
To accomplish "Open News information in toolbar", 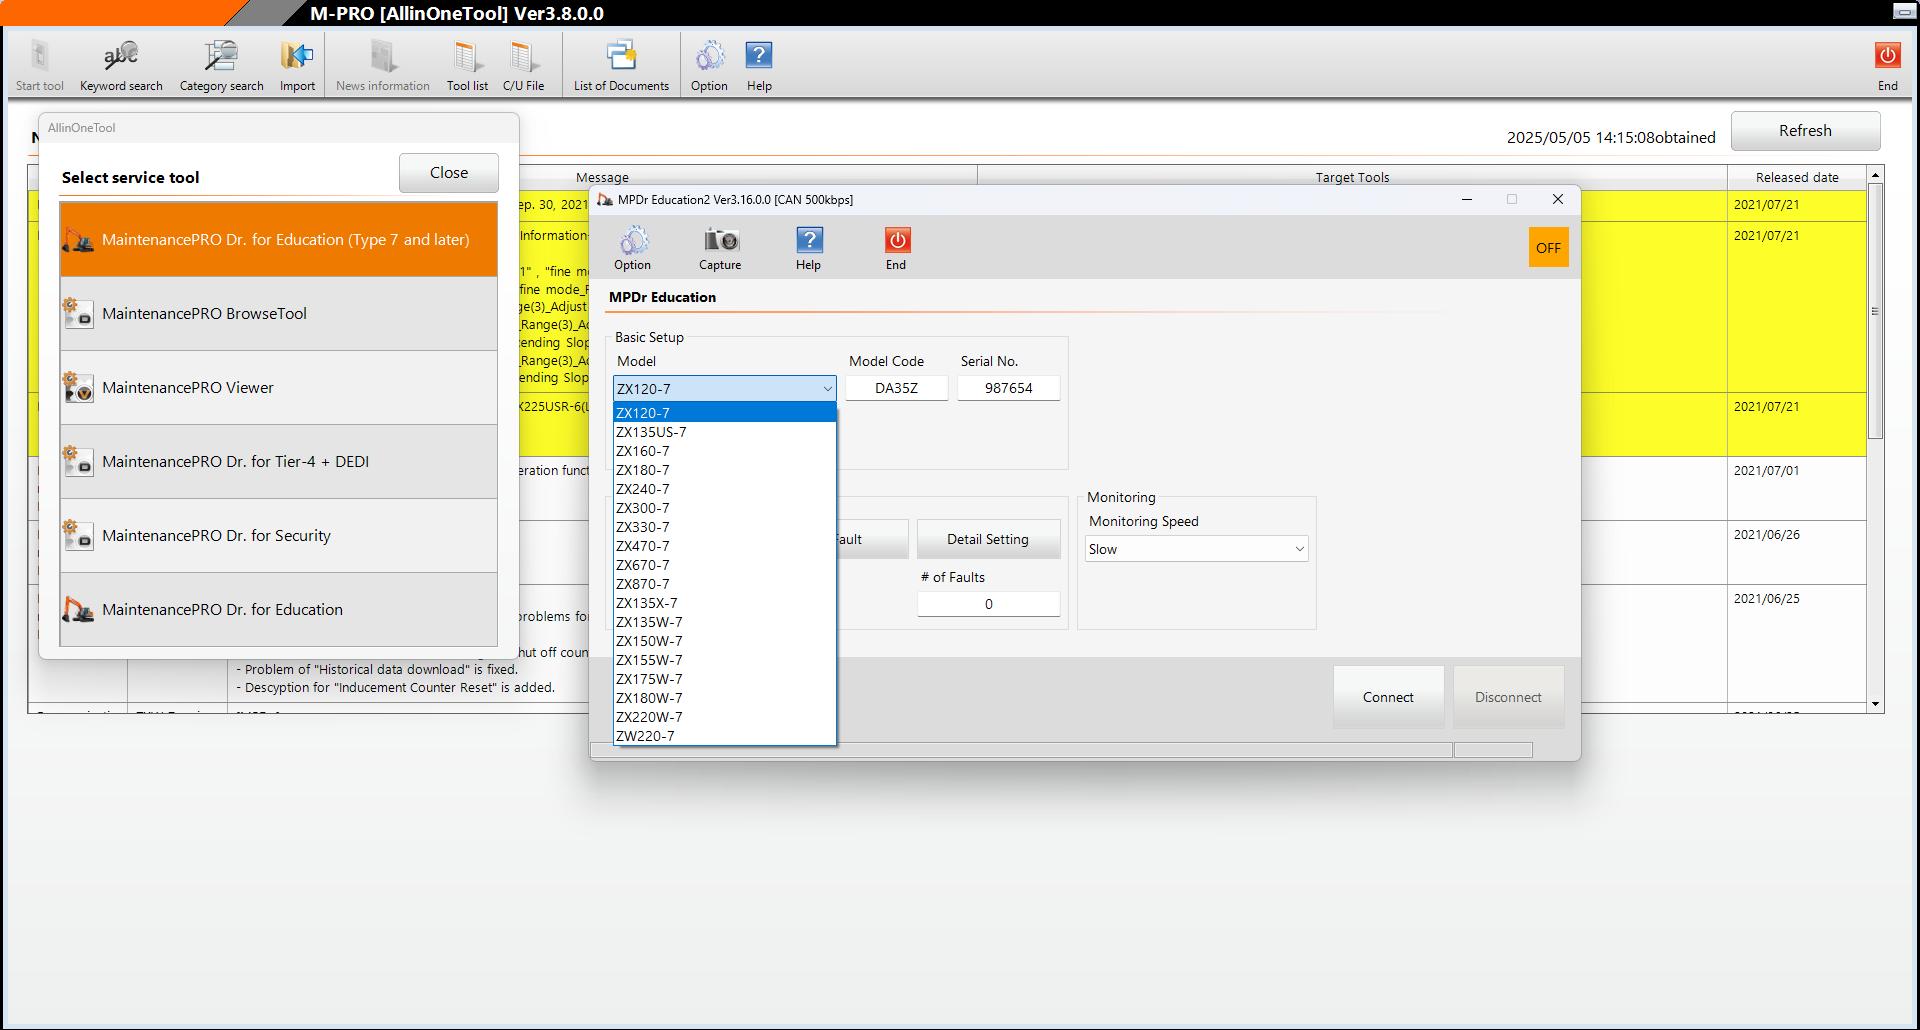I will (383, 66).
